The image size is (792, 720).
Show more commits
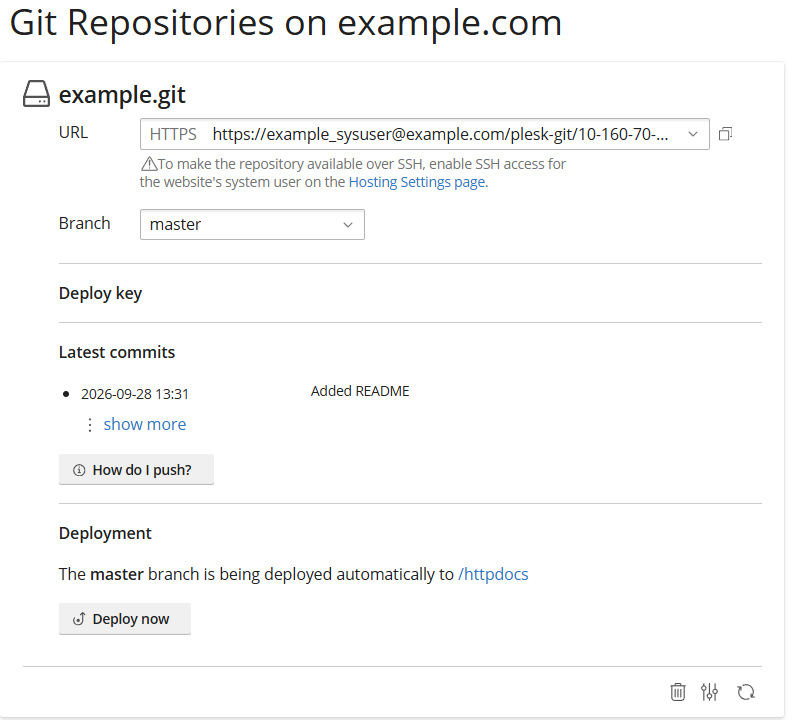click(144, 424)
